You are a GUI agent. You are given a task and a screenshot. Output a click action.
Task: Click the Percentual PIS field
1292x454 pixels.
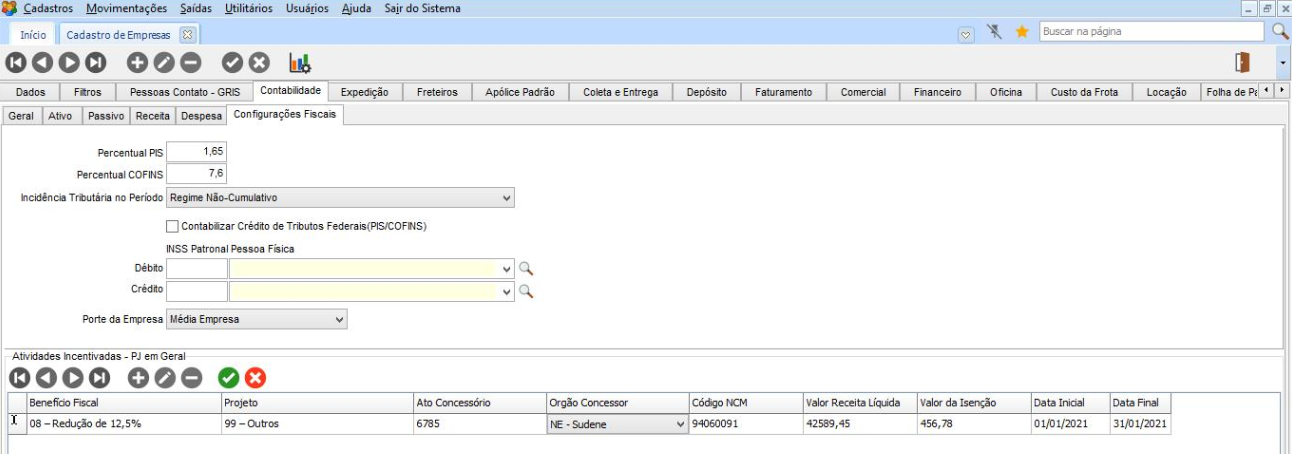tap(197, 152)
